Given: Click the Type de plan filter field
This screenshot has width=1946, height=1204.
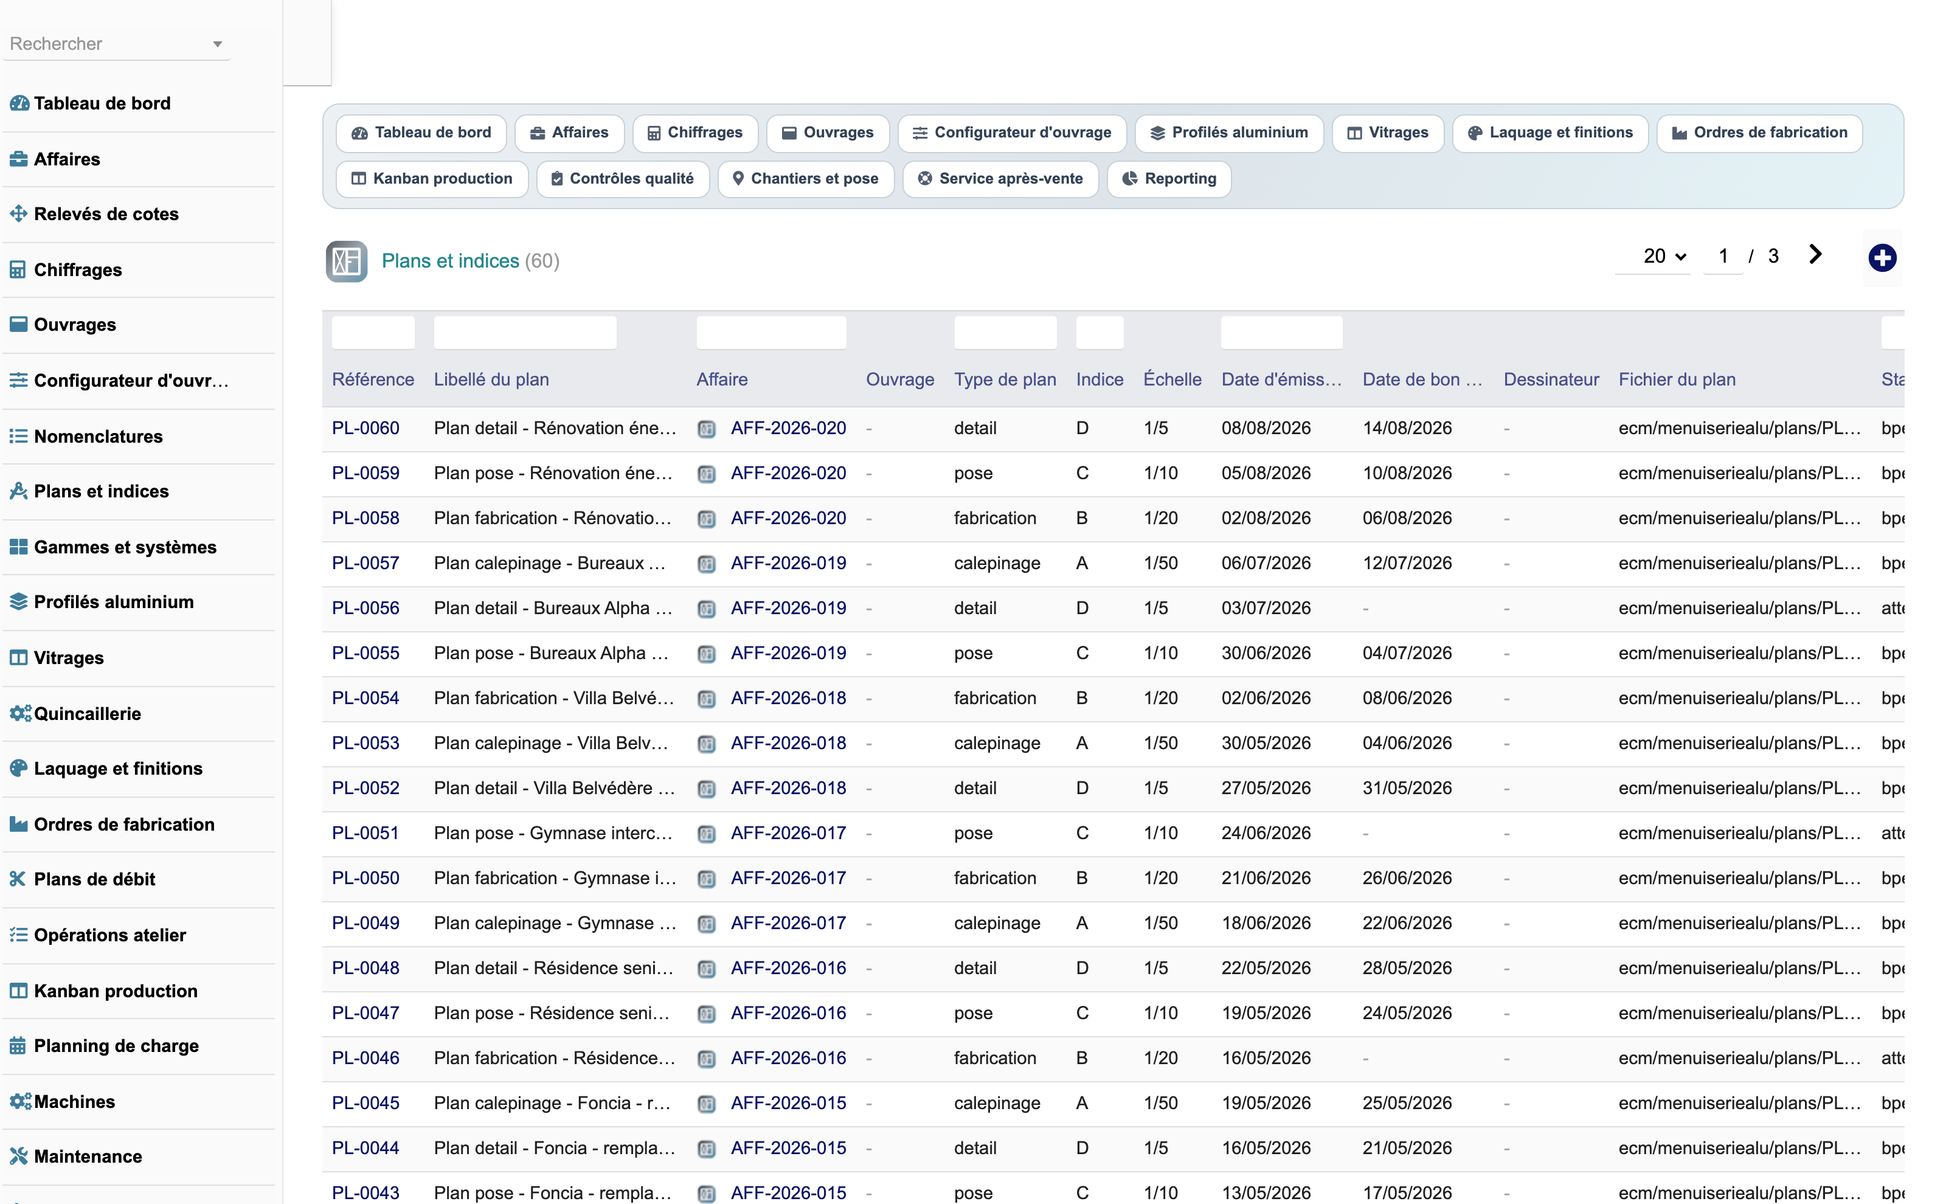Looking at the screenshot, I should click(x=1005, y=333).
